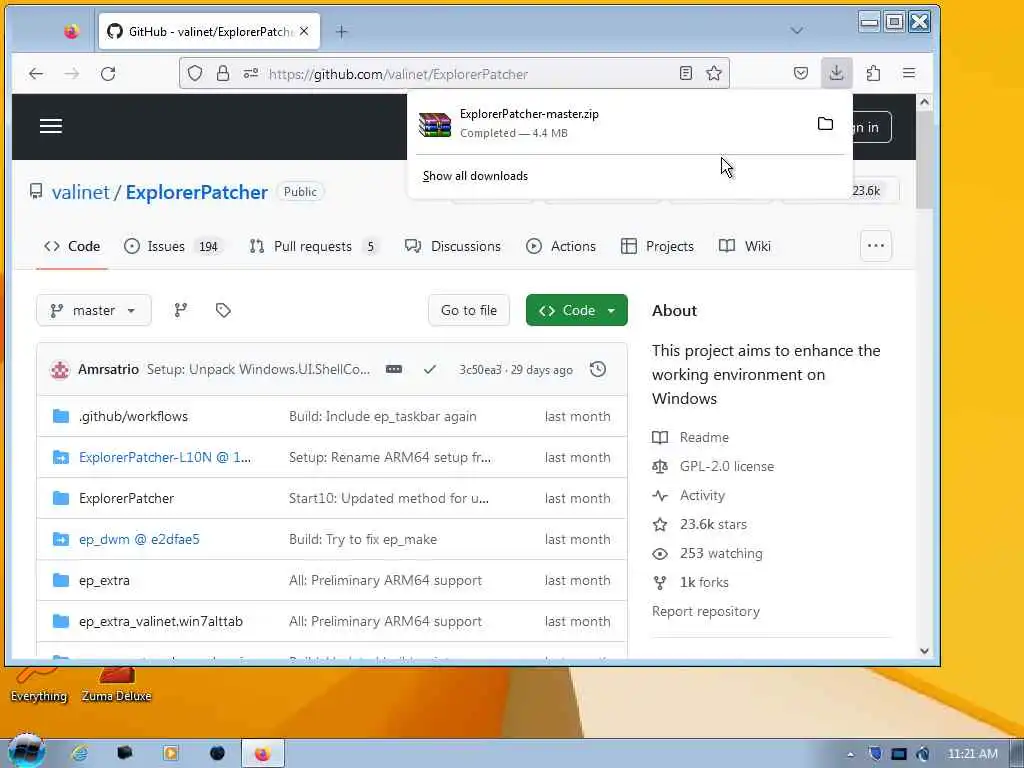Viewport: 1024px width, 768px height.
Task: Select the Code tab
Action: [72, 246]
